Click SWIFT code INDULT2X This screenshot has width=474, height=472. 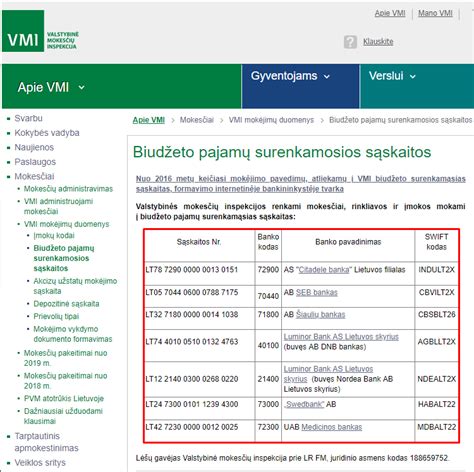coord(436,270)
